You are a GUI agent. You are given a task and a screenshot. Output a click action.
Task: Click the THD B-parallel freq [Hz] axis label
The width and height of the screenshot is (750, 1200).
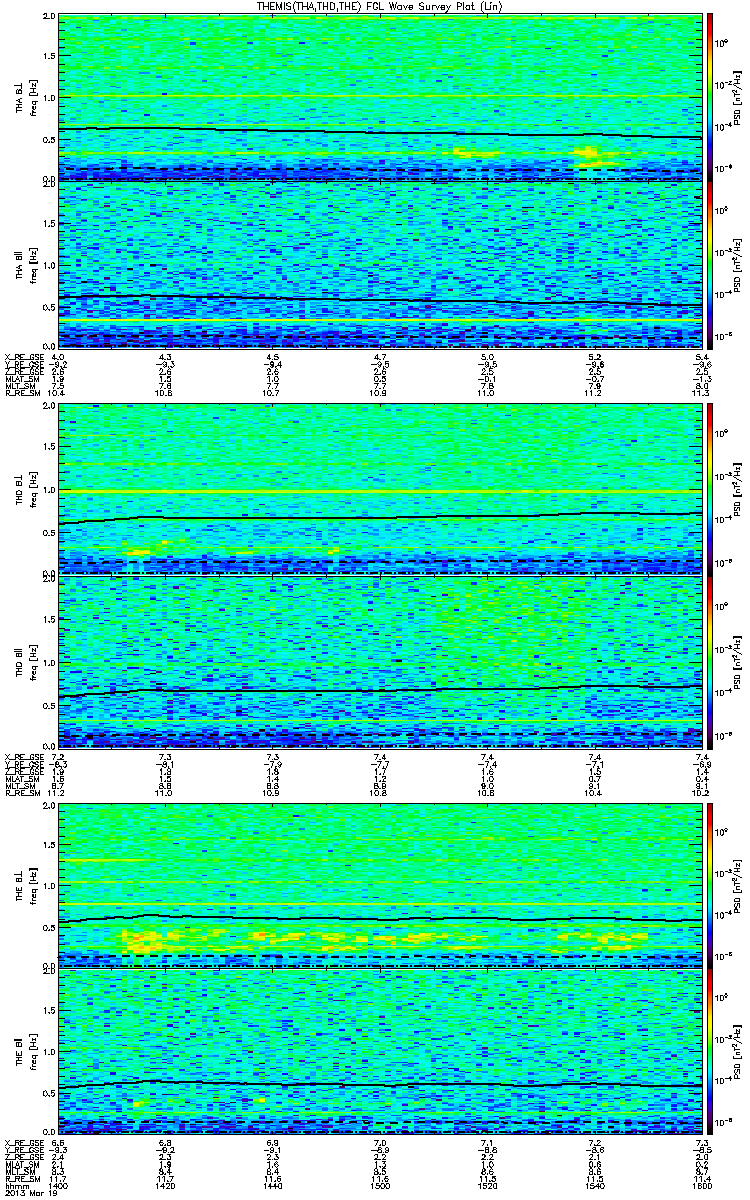click(33, 661)
